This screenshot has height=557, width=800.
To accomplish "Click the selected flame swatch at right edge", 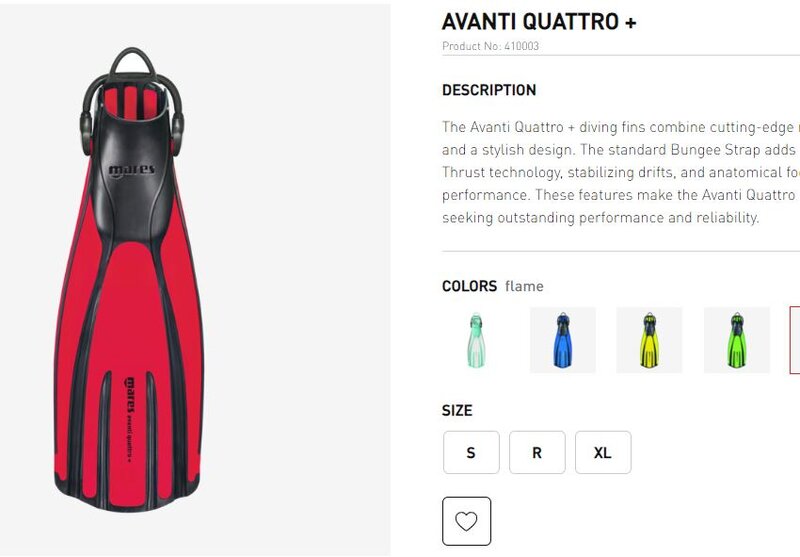I will [795, 340].
